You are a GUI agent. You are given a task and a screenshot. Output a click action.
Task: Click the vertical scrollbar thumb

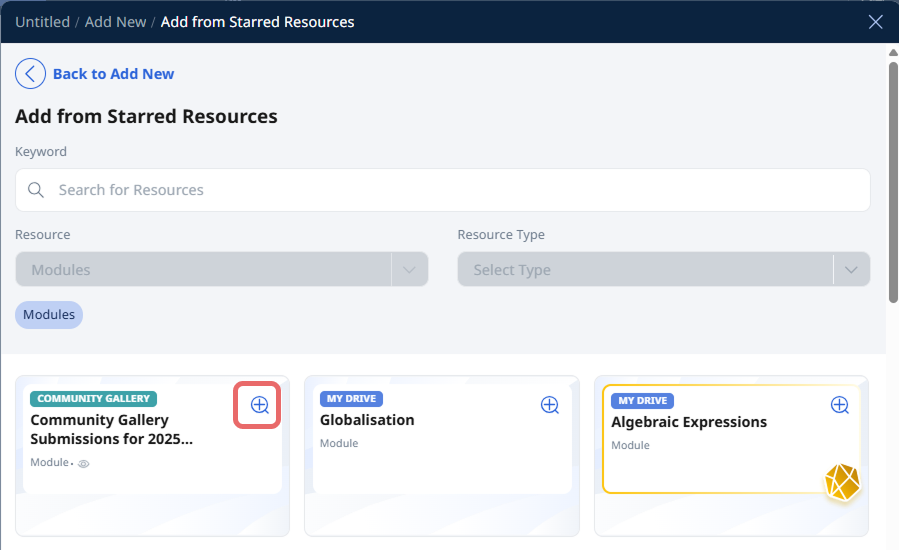click(x=893, y=181)
